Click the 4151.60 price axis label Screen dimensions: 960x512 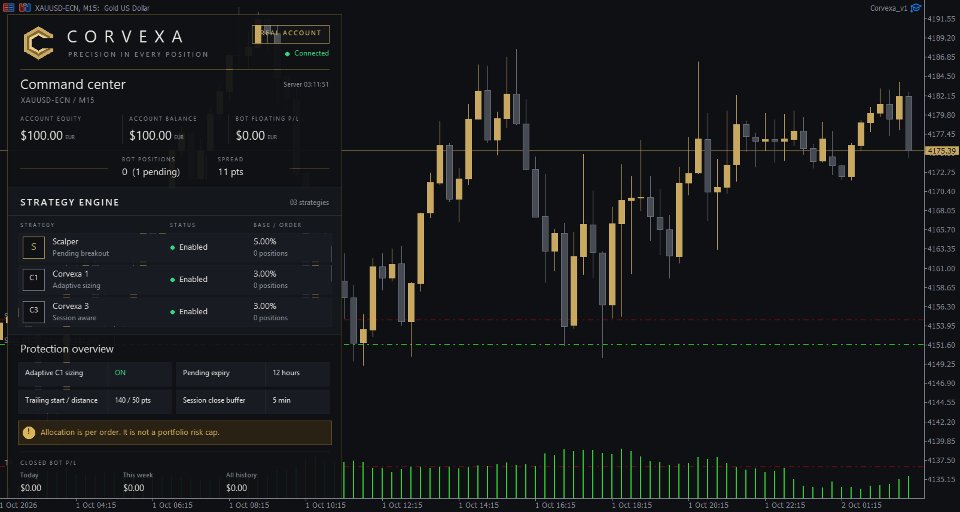pyautogui.click(x=943, y=345)
